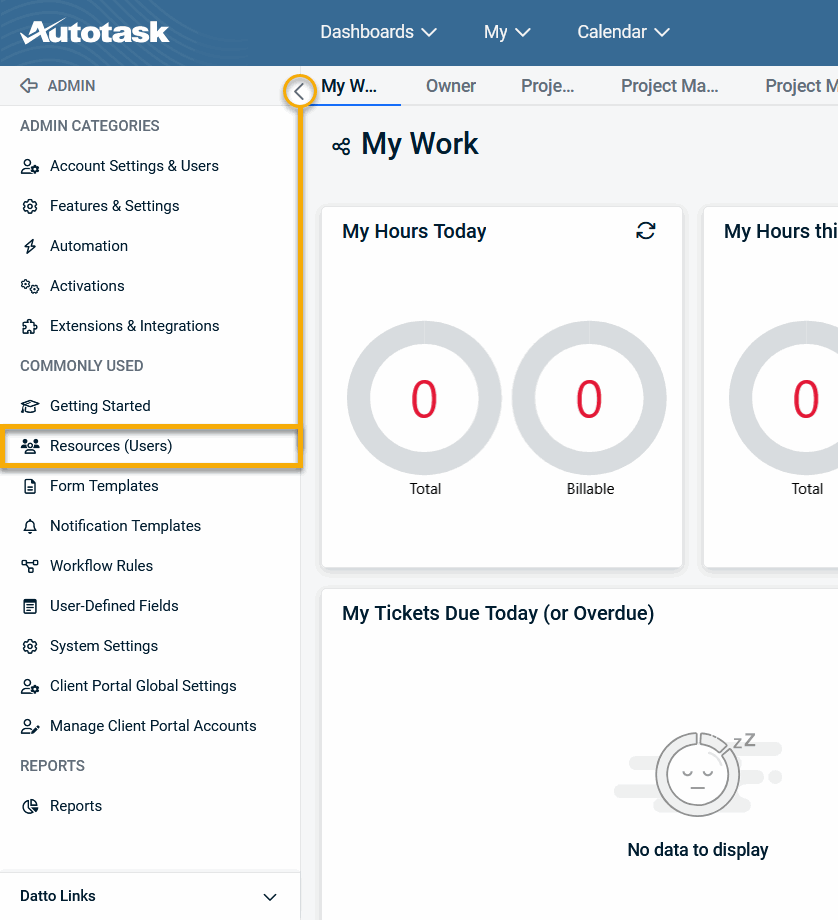Click the No data to display message
This screenshot has height=920, width=838.
coord(698,850)
